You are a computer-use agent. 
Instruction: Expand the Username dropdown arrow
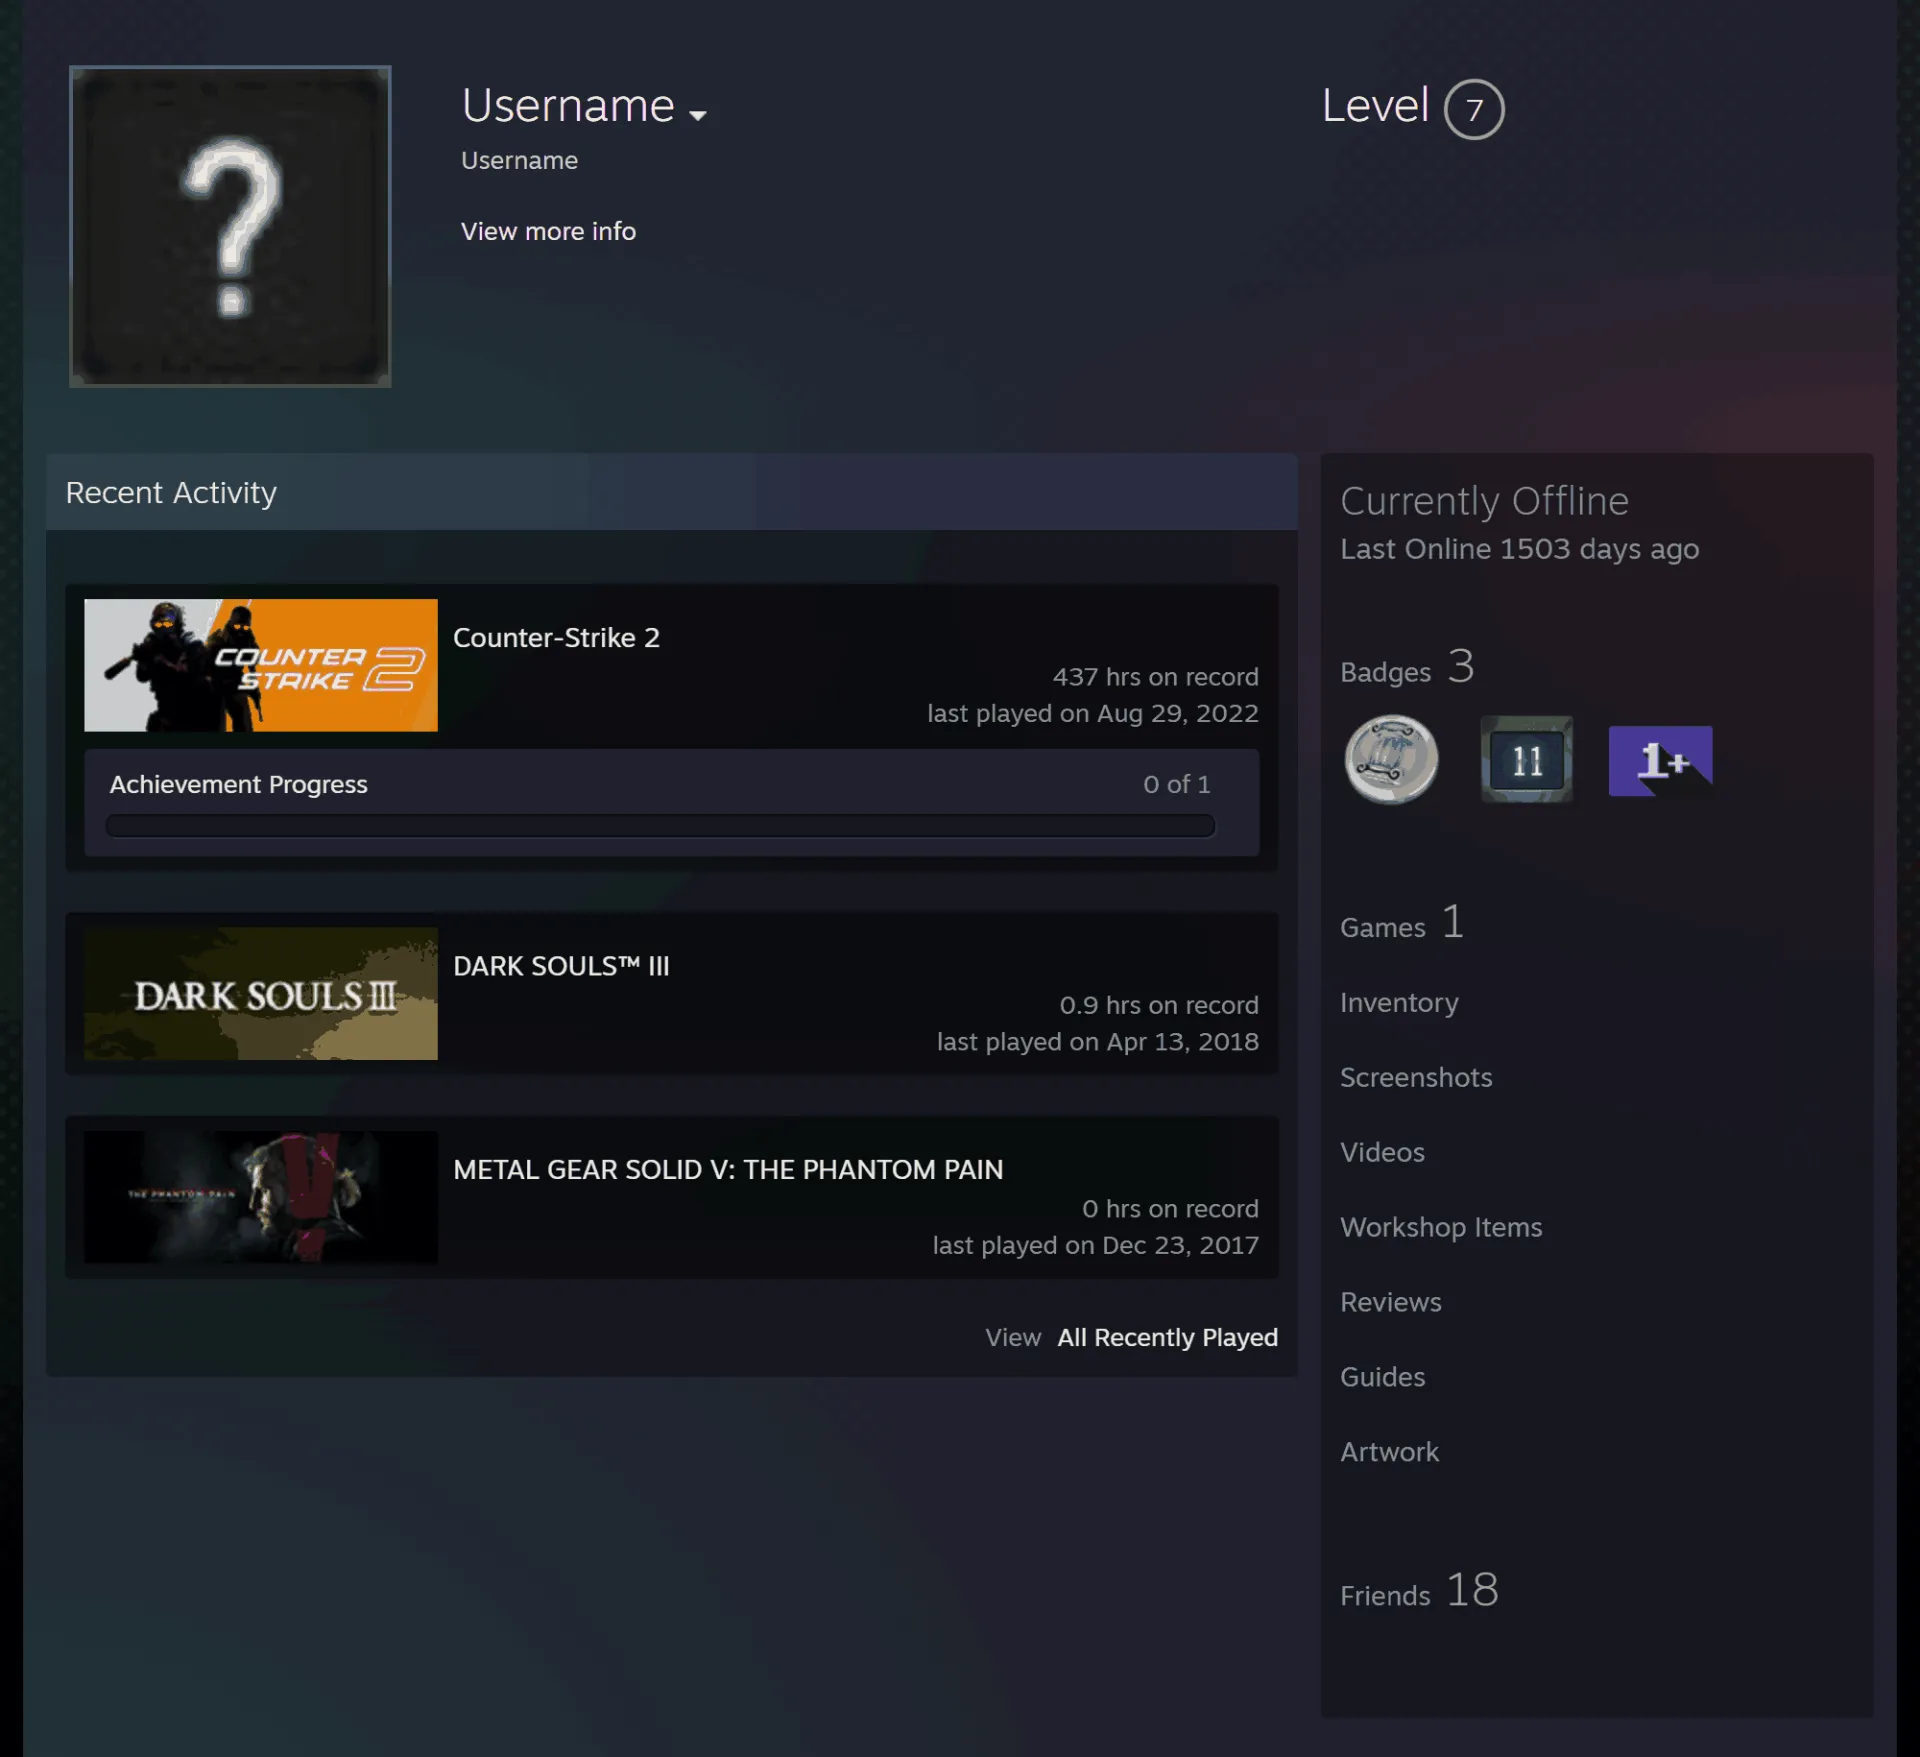coord(698,115)
